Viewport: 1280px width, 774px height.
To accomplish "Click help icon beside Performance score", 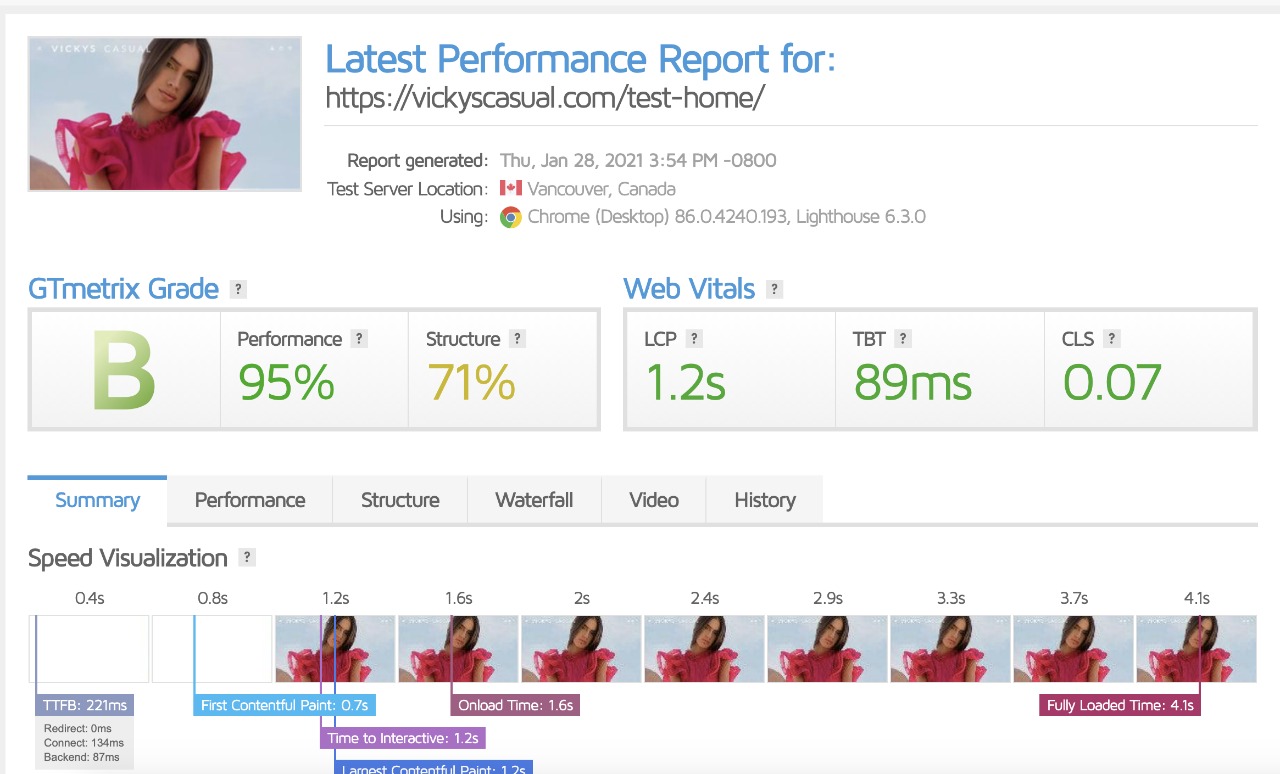I will click(360, 339).
